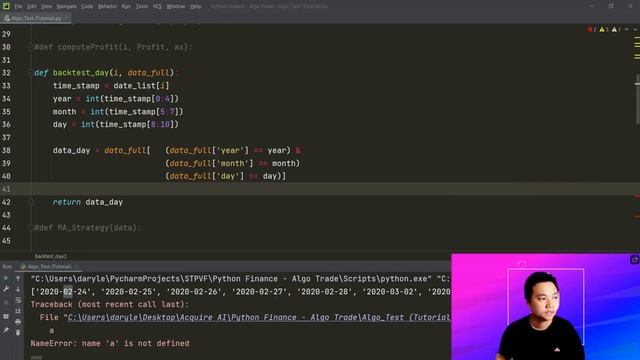Open the Run menu in menu bar
This screenshot has height=360, width=640.
126,7
